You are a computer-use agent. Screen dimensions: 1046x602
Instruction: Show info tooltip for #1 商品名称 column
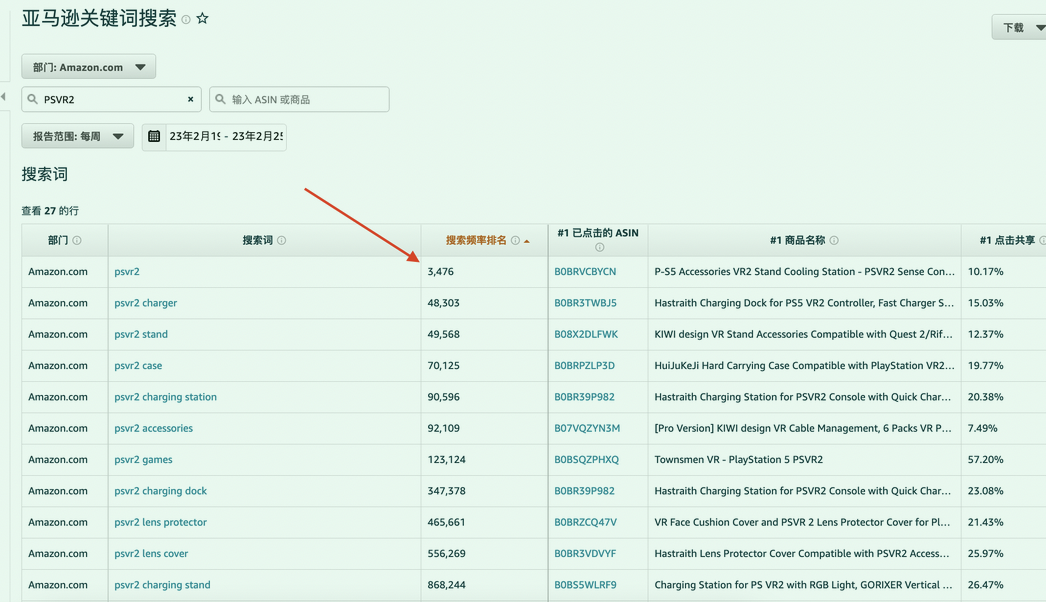834,240
